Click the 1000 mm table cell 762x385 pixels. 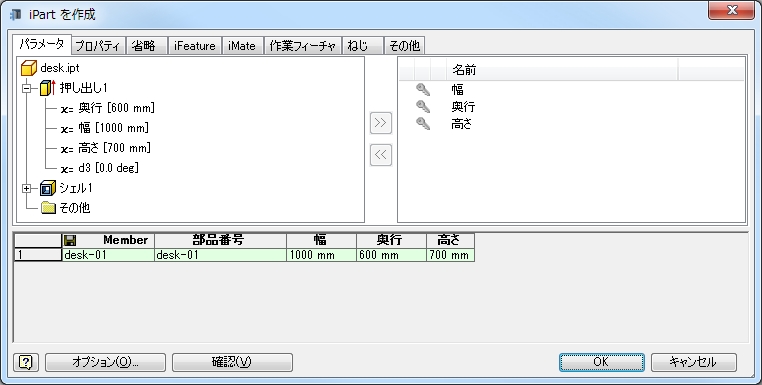click(x=322, y=255)
